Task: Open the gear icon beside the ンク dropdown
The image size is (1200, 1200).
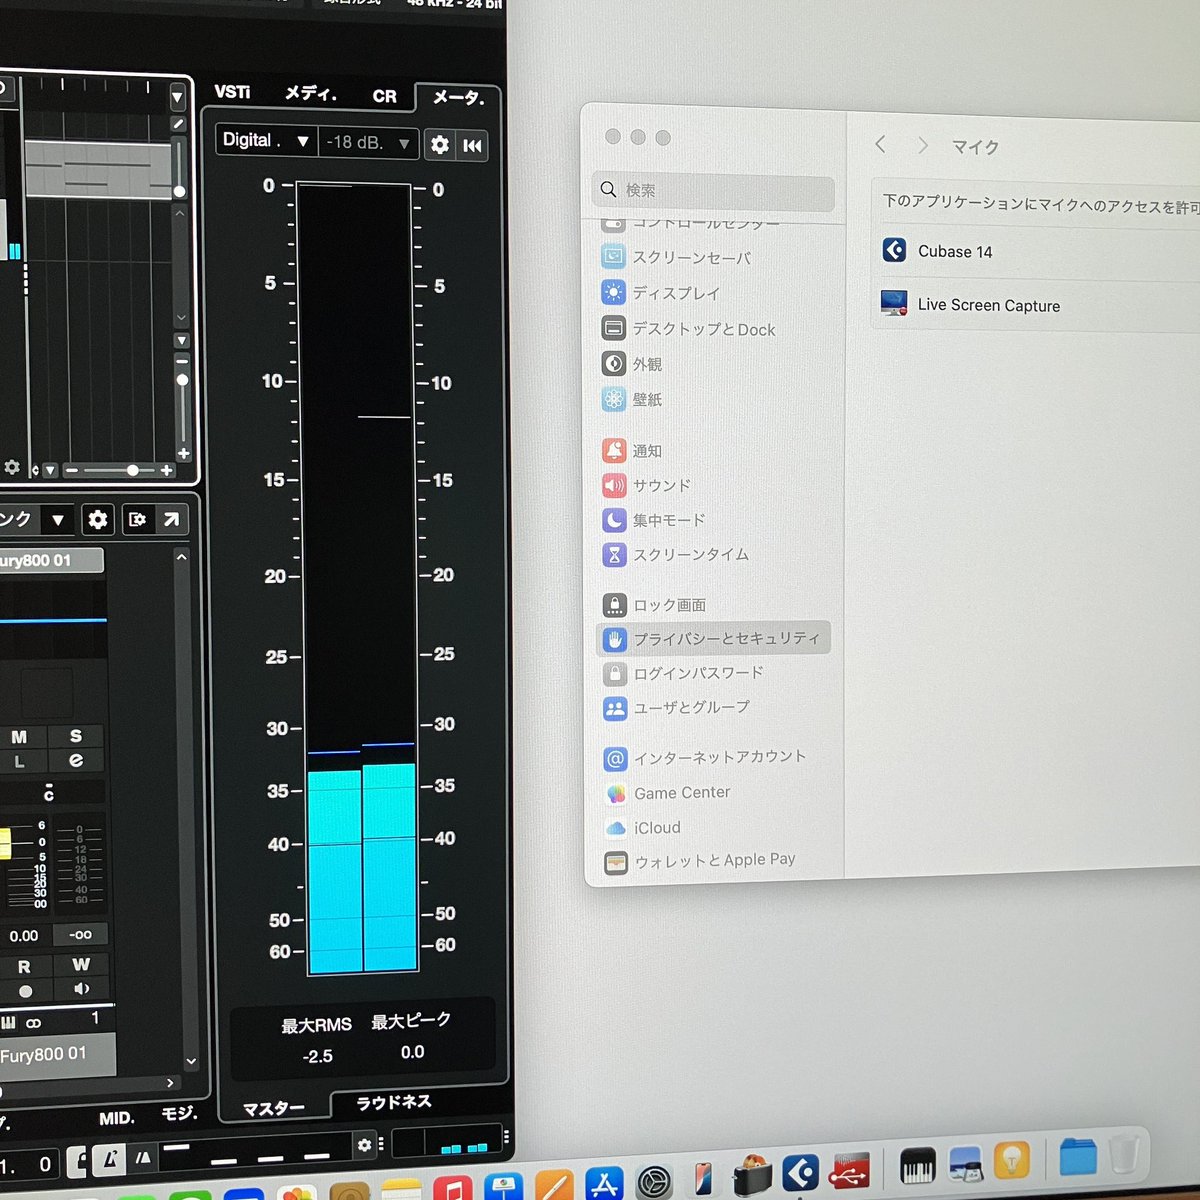Action: point(97,519)
